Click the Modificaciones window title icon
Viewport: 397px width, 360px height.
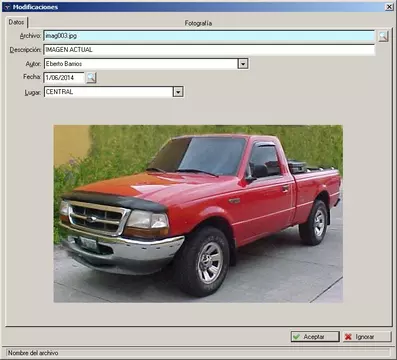coord(7,7)
